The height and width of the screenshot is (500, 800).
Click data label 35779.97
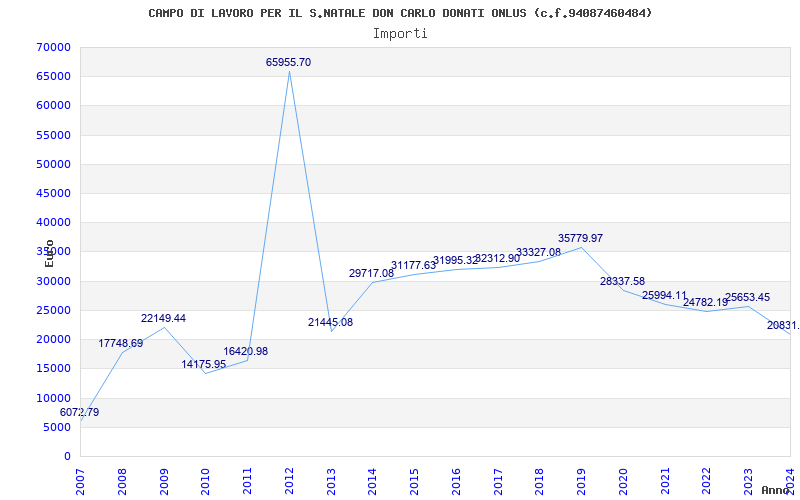tap(580, 238)
